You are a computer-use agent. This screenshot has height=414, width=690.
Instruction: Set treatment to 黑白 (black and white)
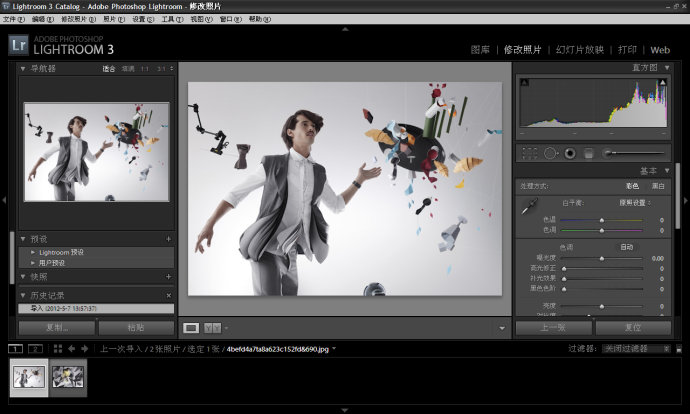(658, 186)
